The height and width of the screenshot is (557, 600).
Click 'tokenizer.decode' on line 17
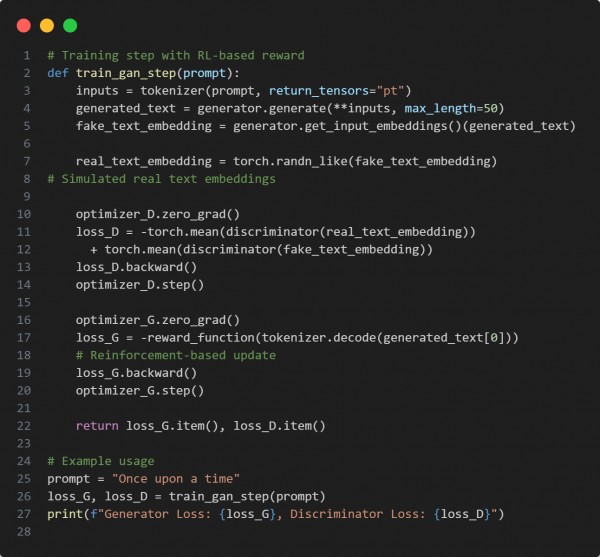pyautogui.click(x=319, y=337)
